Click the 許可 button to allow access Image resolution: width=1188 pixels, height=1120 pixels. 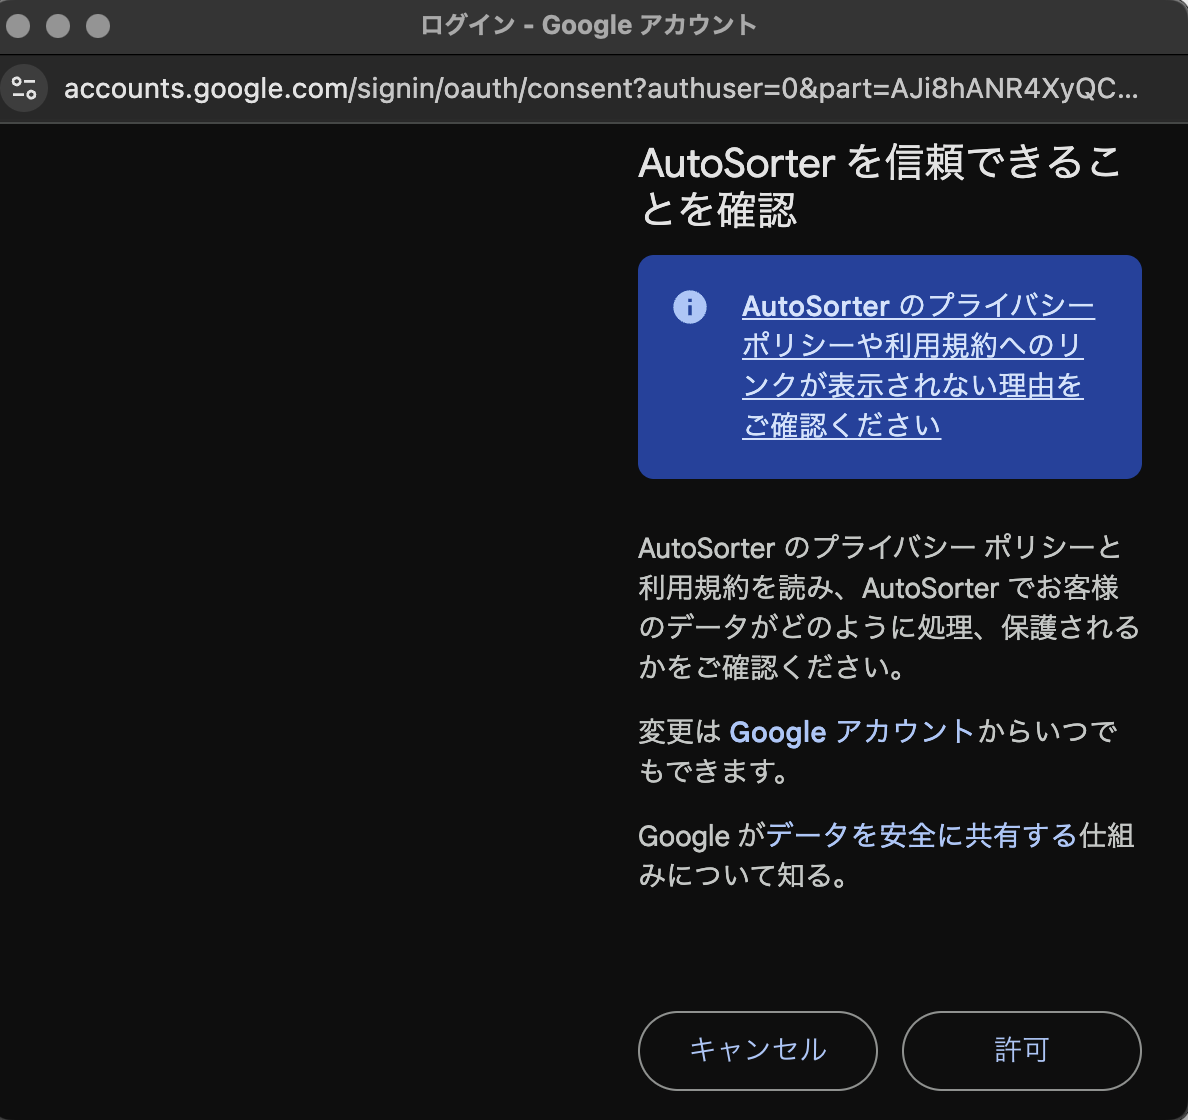1021,1050
